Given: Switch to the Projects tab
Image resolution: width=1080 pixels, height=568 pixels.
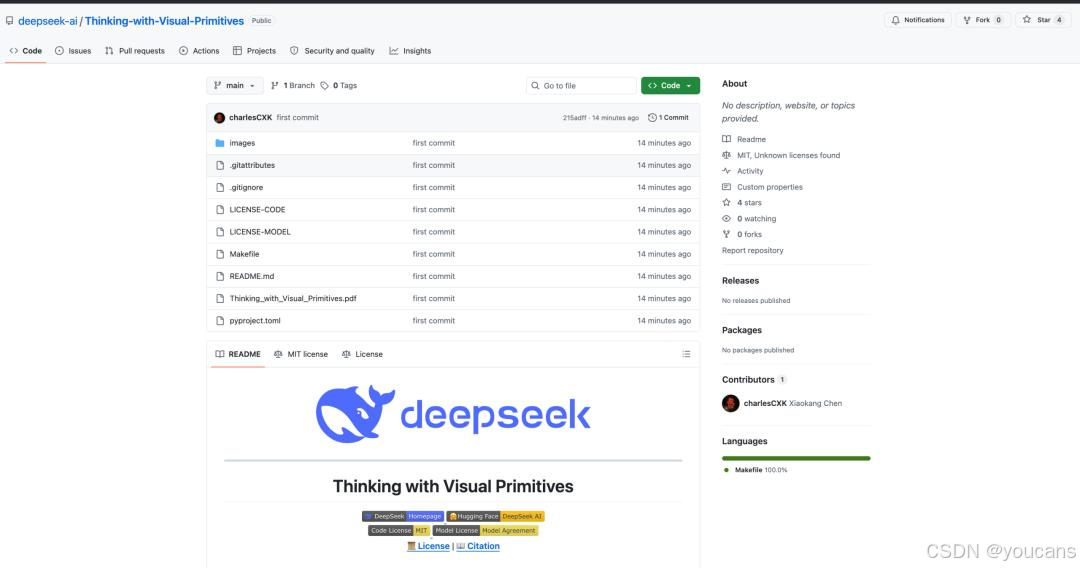Looking at the screenshot, I should 254,51.
